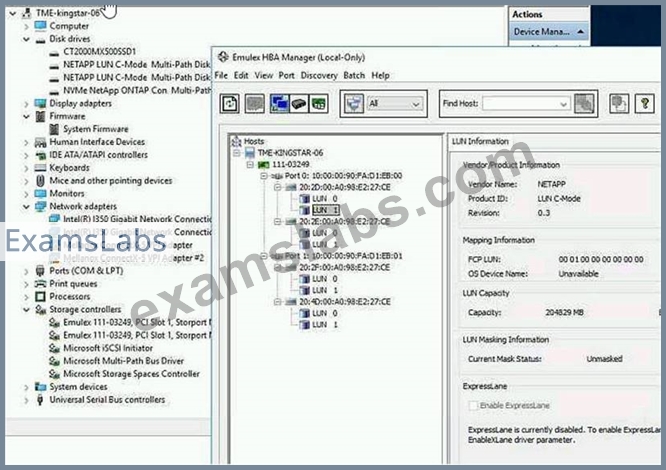Click the filter icon beside All dropdown

pyautogui.click(x=353, y=104)
